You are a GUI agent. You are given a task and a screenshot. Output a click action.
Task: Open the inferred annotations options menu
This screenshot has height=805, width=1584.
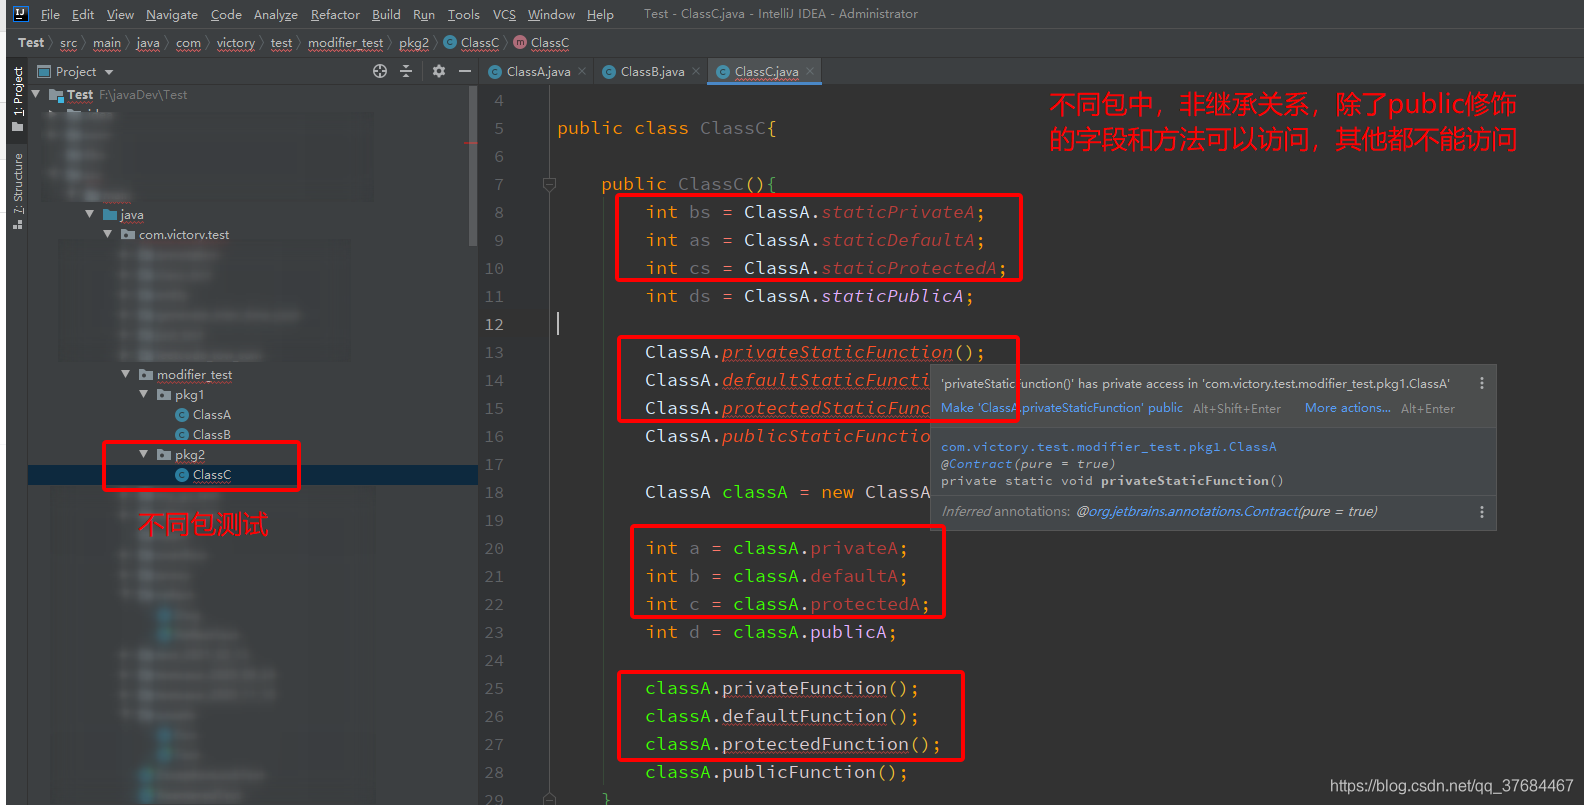click(1481, 512)
